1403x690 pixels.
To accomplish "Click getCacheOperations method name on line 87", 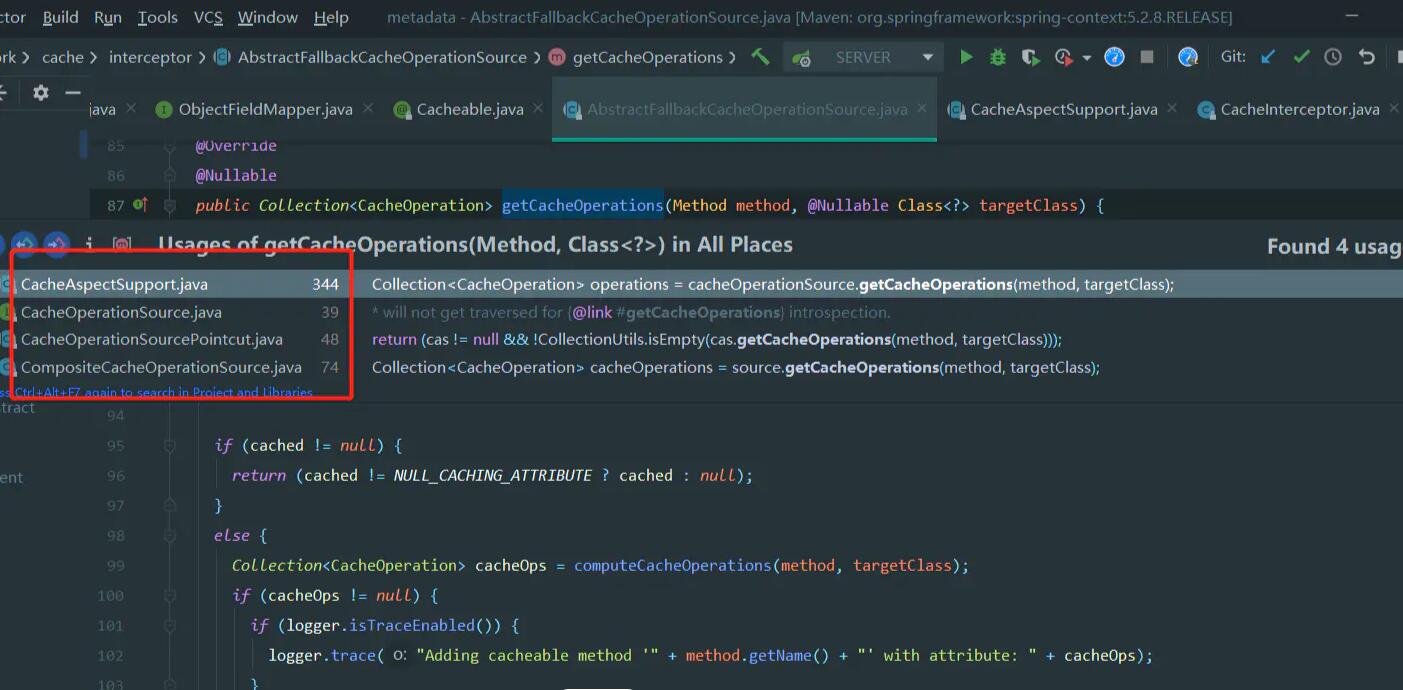I will (582, 205).
